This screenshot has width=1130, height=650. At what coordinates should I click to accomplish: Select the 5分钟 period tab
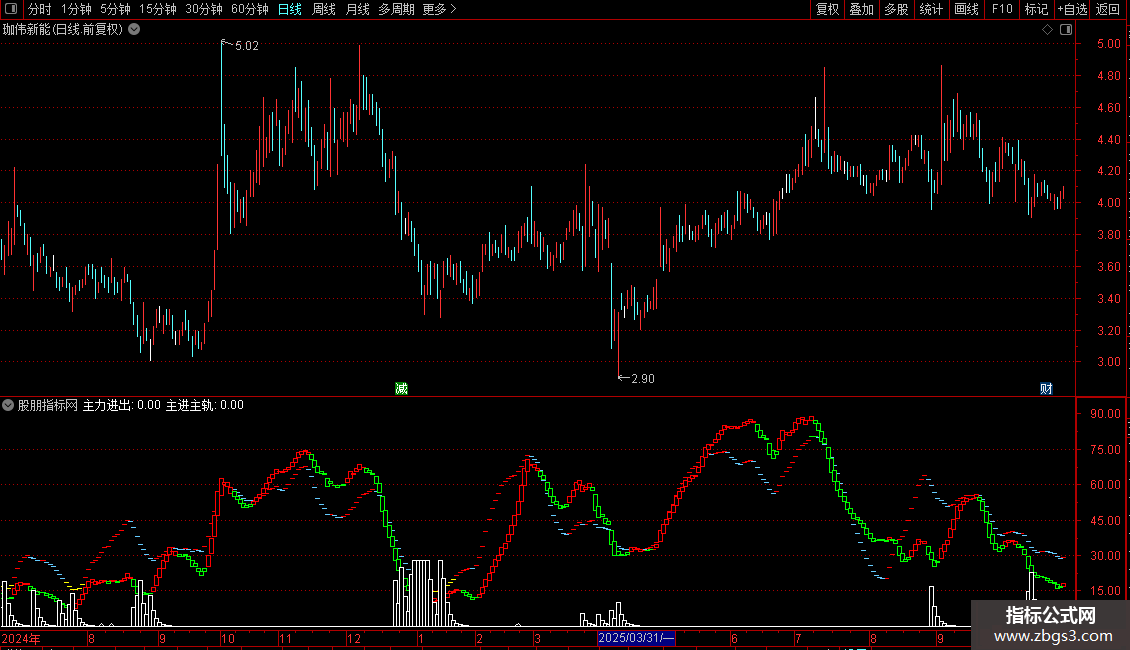click(115, 9)
